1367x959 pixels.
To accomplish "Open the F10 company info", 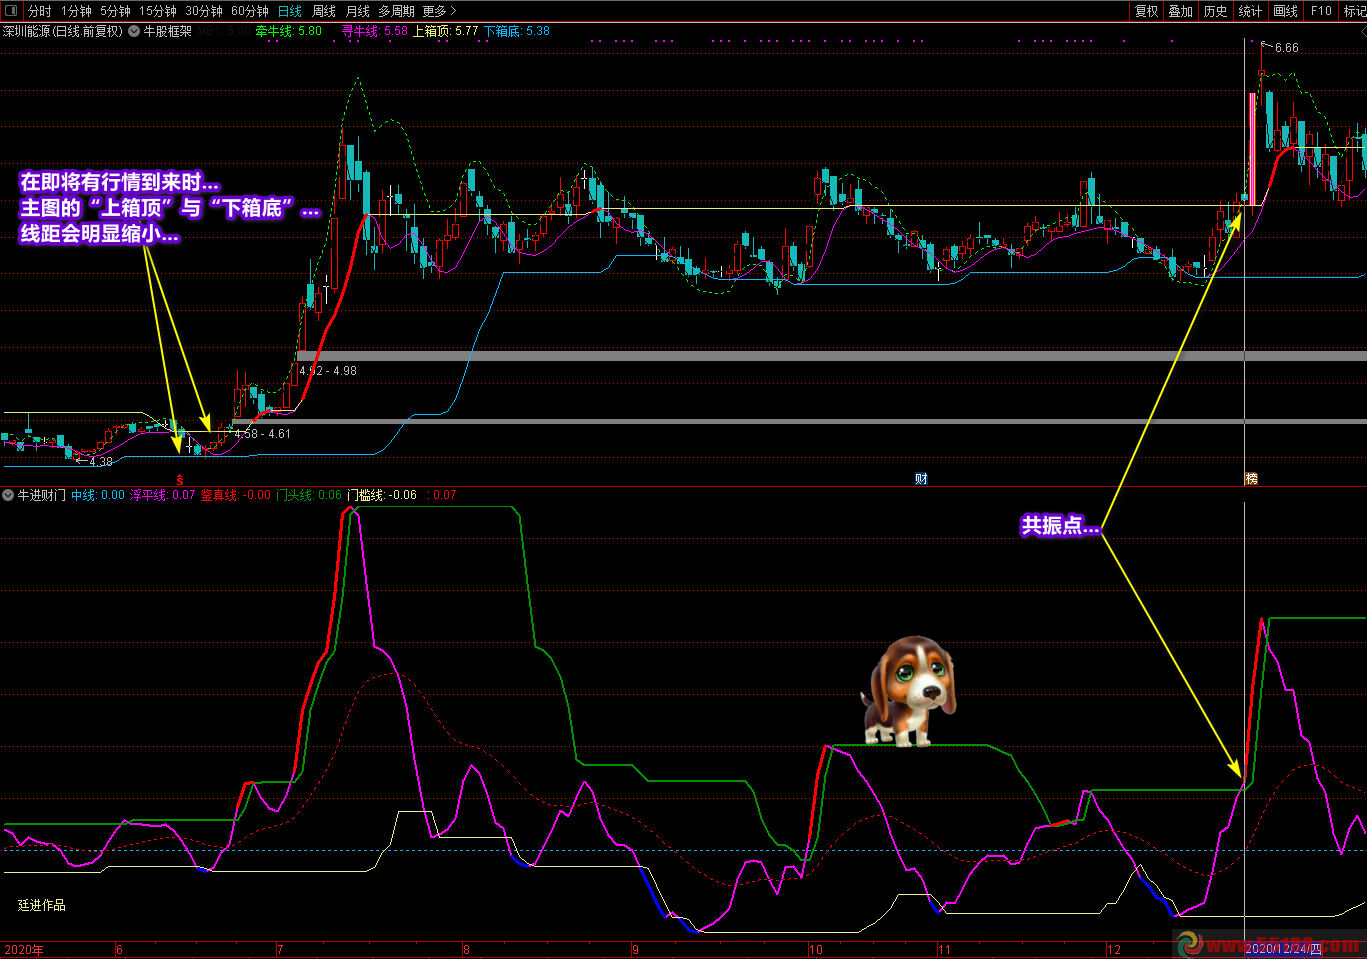I will [x=1321, y=11].
